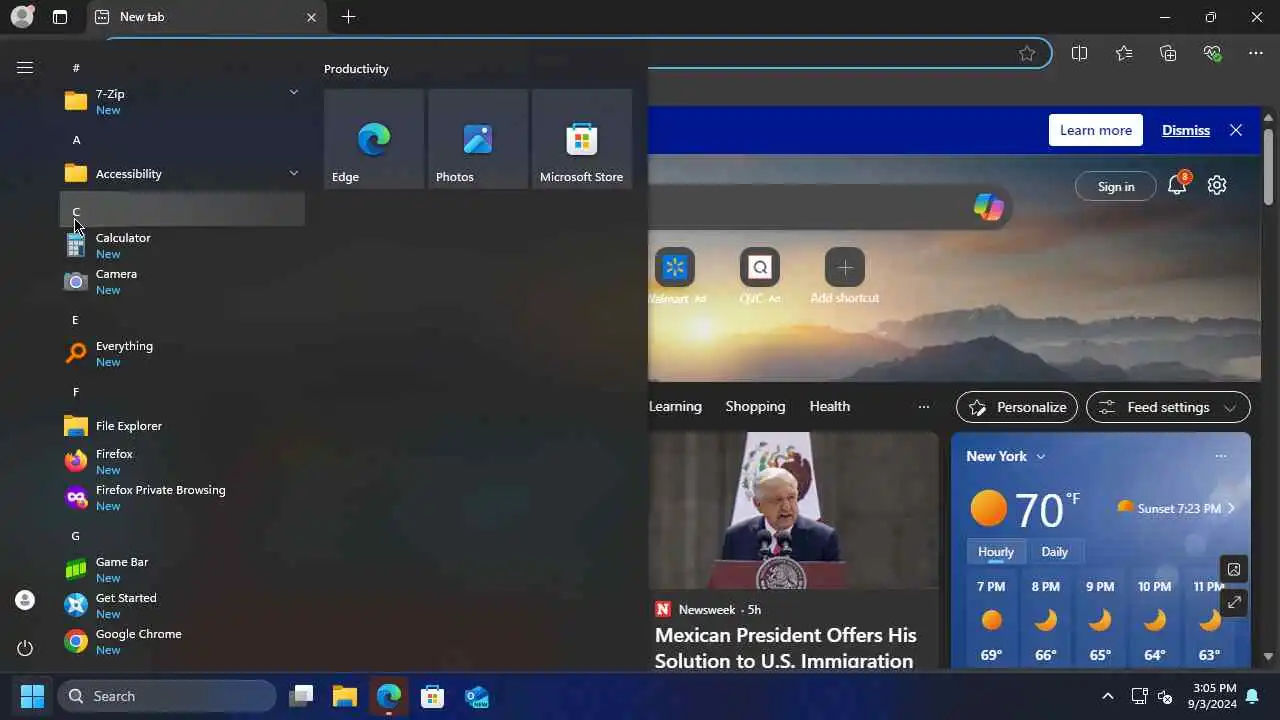The height and width of the screenshot is (720, 1280).
Task: Click the Dismiss link in banner
Action: [1185, 130]
